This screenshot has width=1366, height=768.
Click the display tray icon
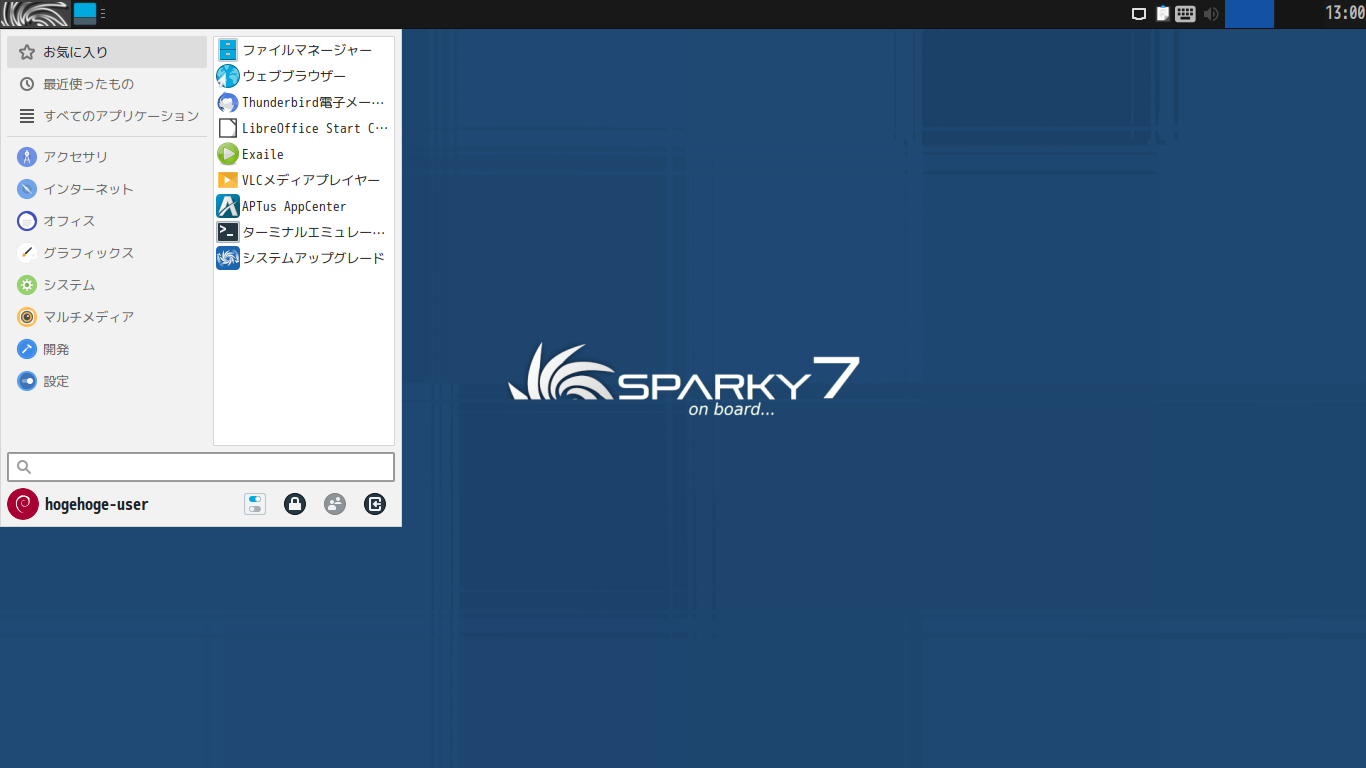tap(1139, 14)
